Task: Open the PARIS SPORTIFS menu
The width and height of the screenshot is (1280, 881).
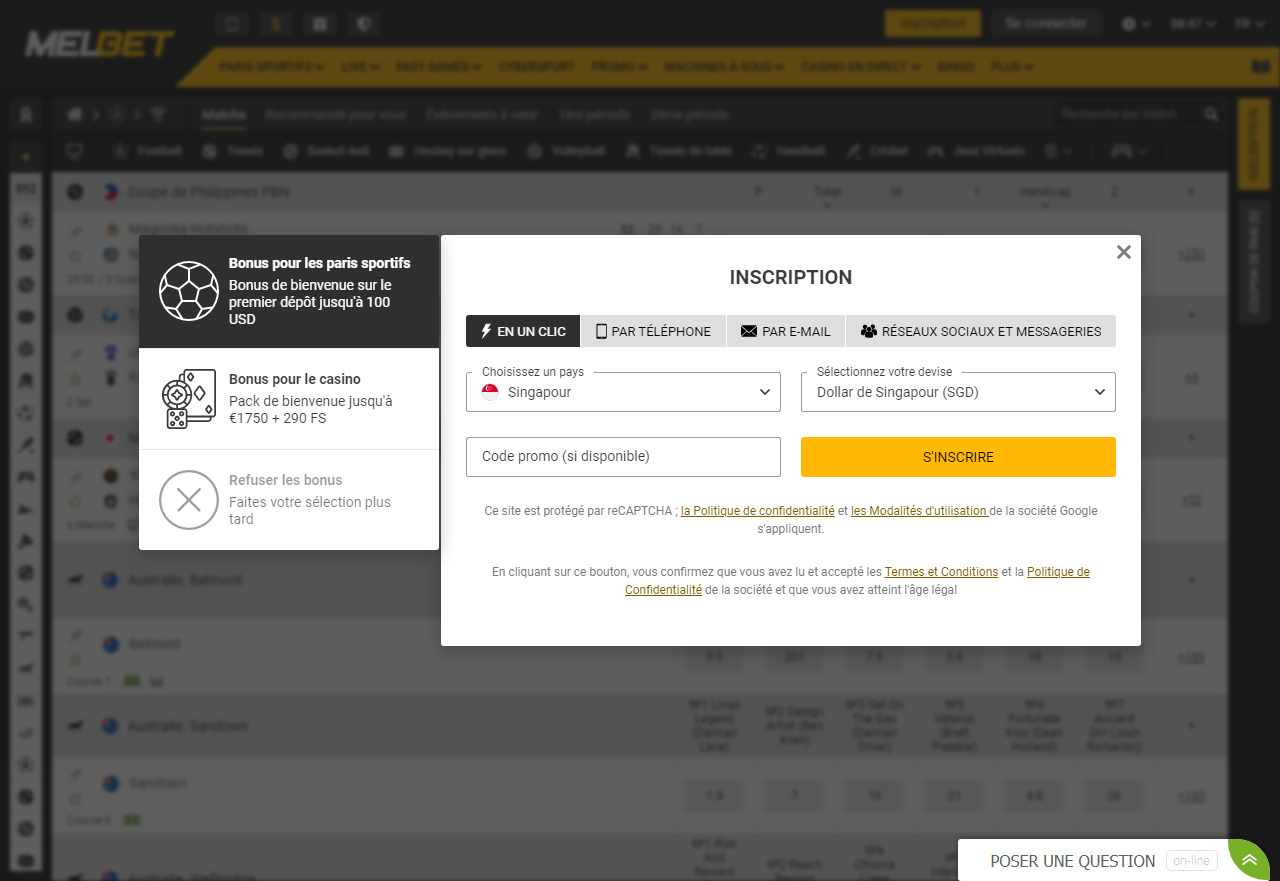Action: 273,67
